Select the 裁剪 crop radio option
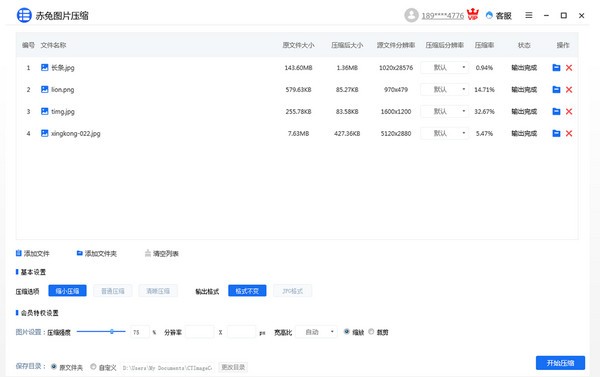 click(x=371, y=331)
